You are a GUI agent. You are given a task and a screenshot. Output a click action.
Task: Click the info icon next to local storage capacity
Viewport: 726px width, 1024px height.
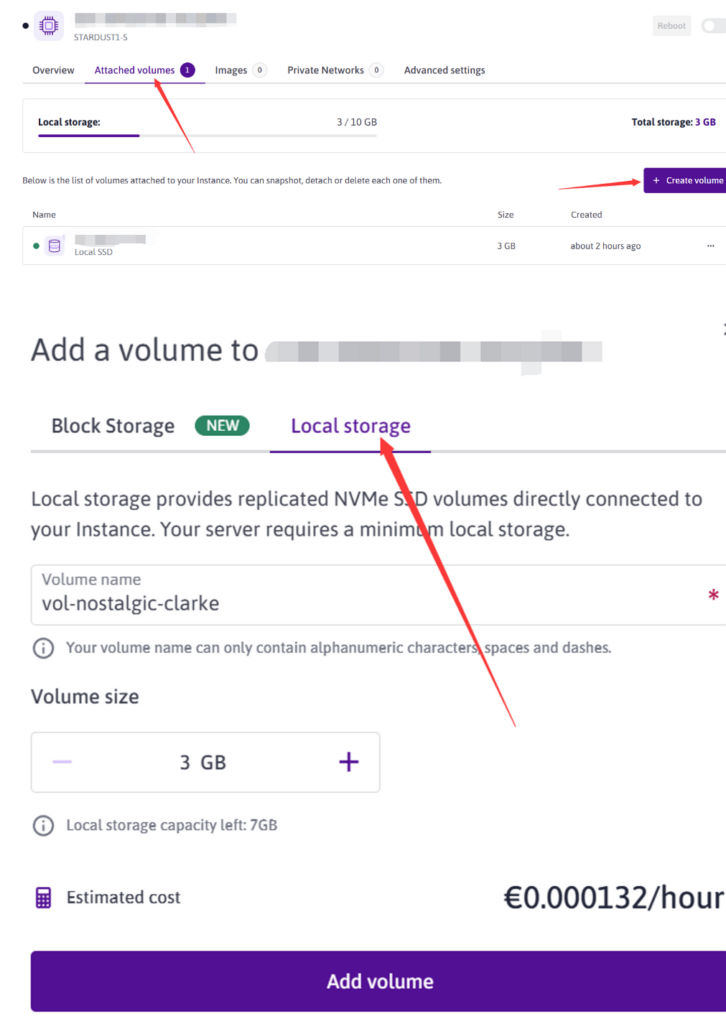(x=43, y=825)
